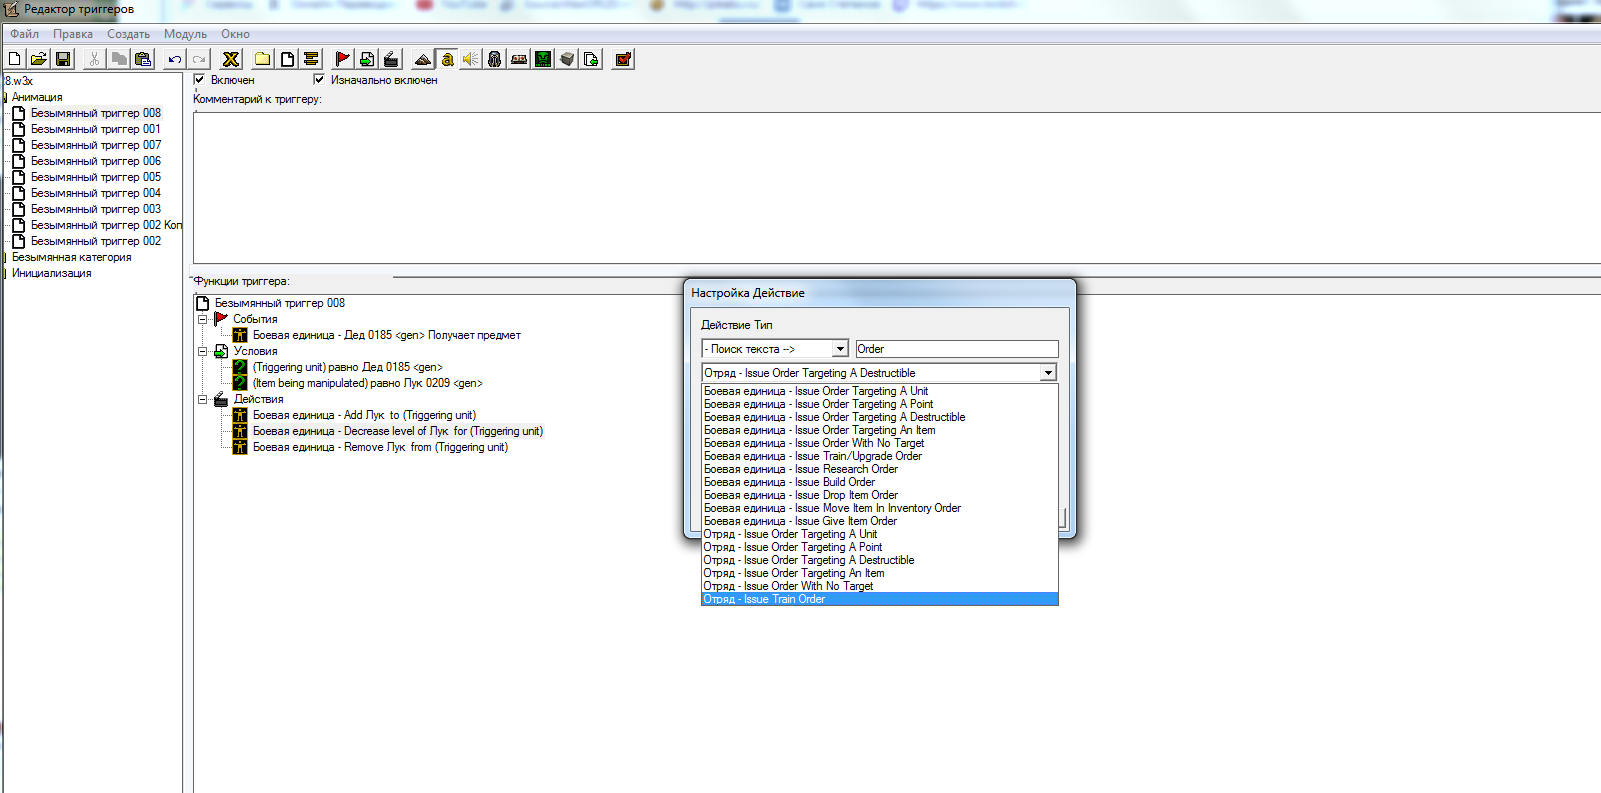Open the AI Editor green face icon
Viewport: 1601px width, 793px height.
[x=543, y=59]
